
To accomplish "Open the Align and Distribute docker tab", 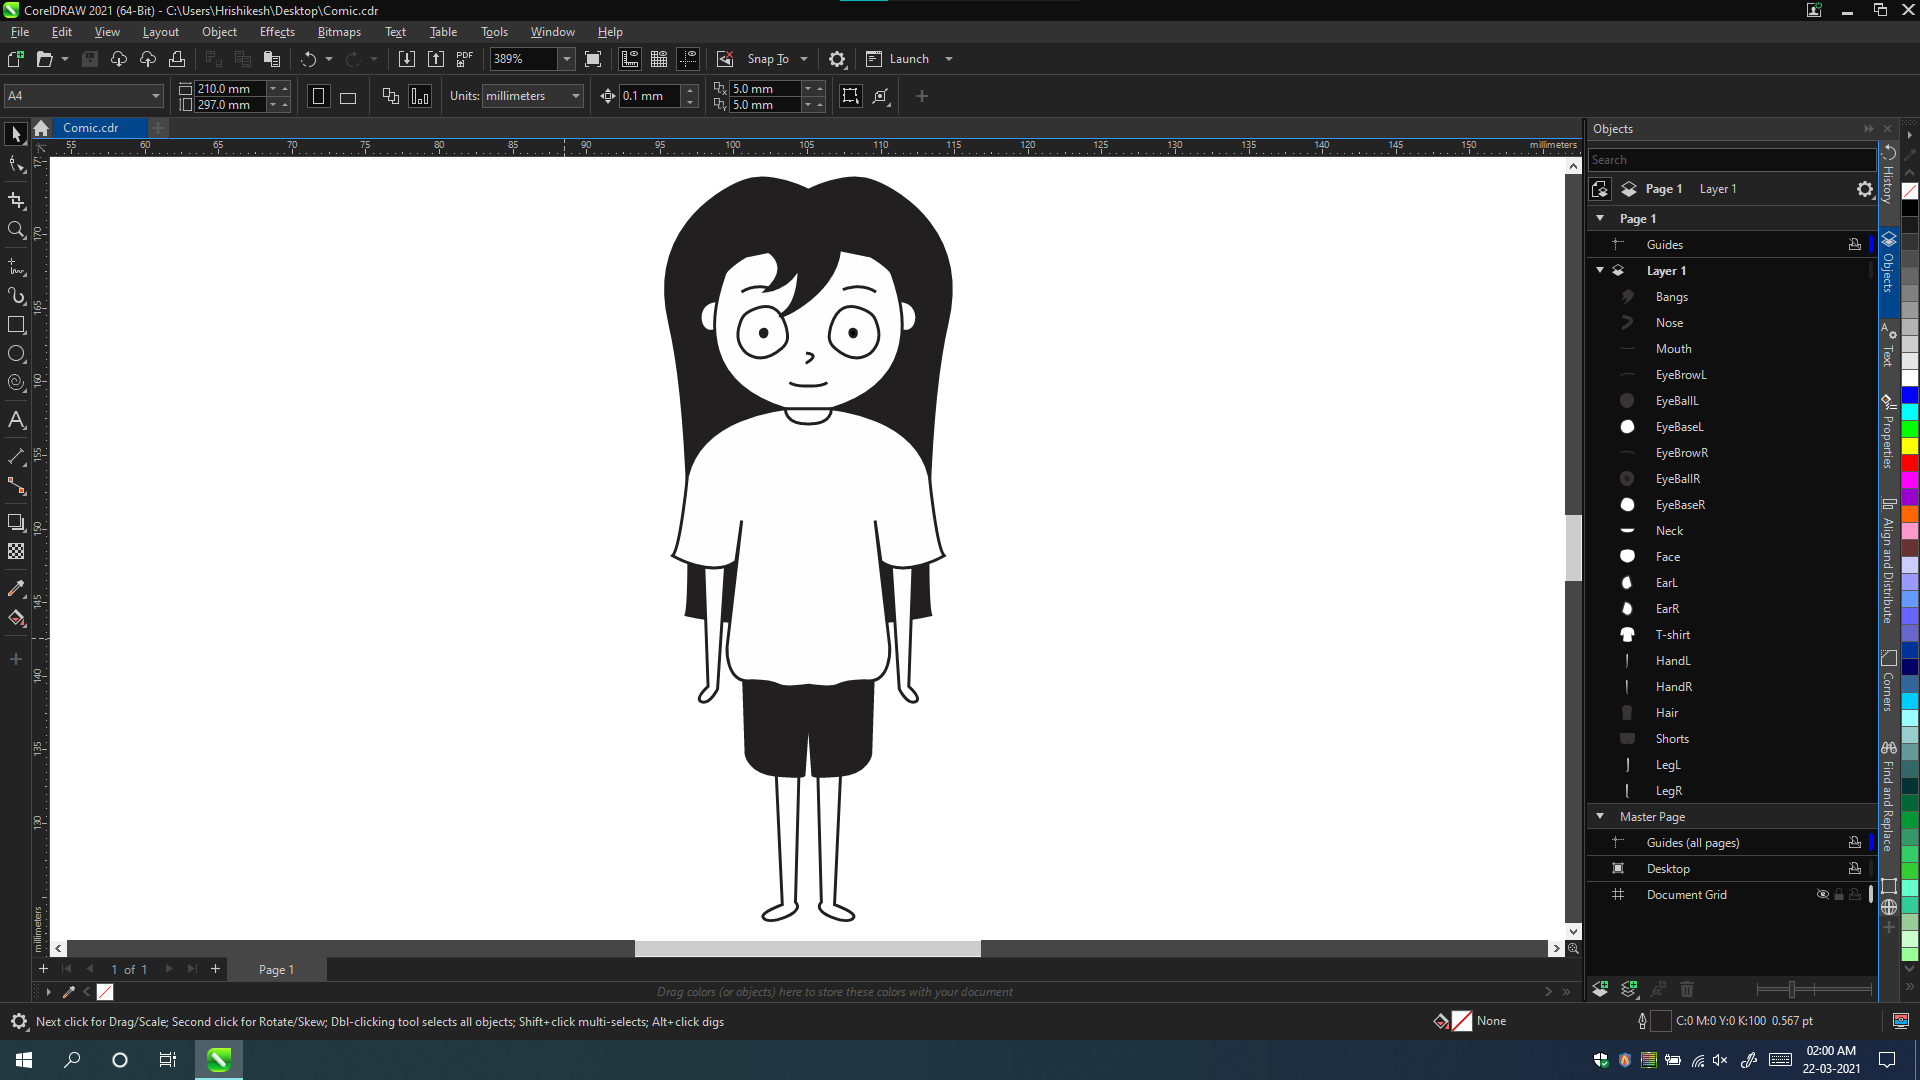I will 1888,563.
